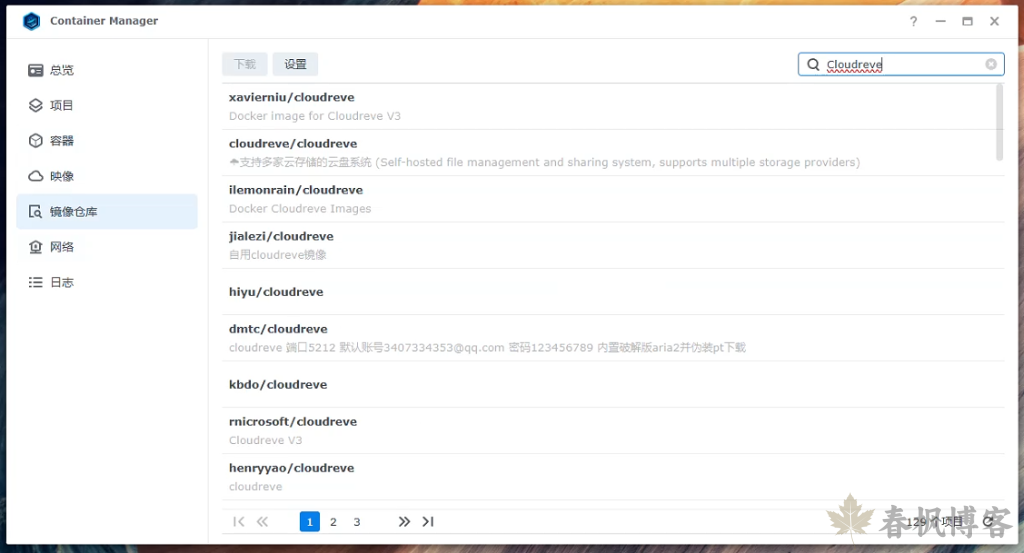The image size is (1024, 553).
Task: Click the network (网络) house icon
Action: coord(35,247)
